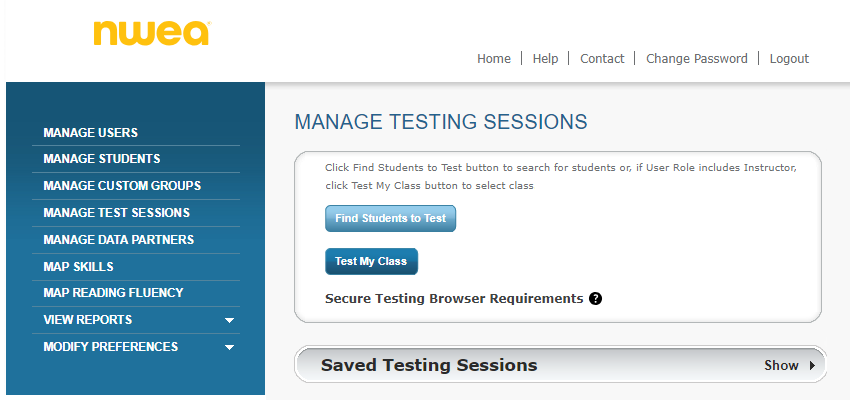This screenshot has width=850, height=400.
Task: Open MAP Skills in the sidebar
Action: pyautogui.click(x=79, y=267)
